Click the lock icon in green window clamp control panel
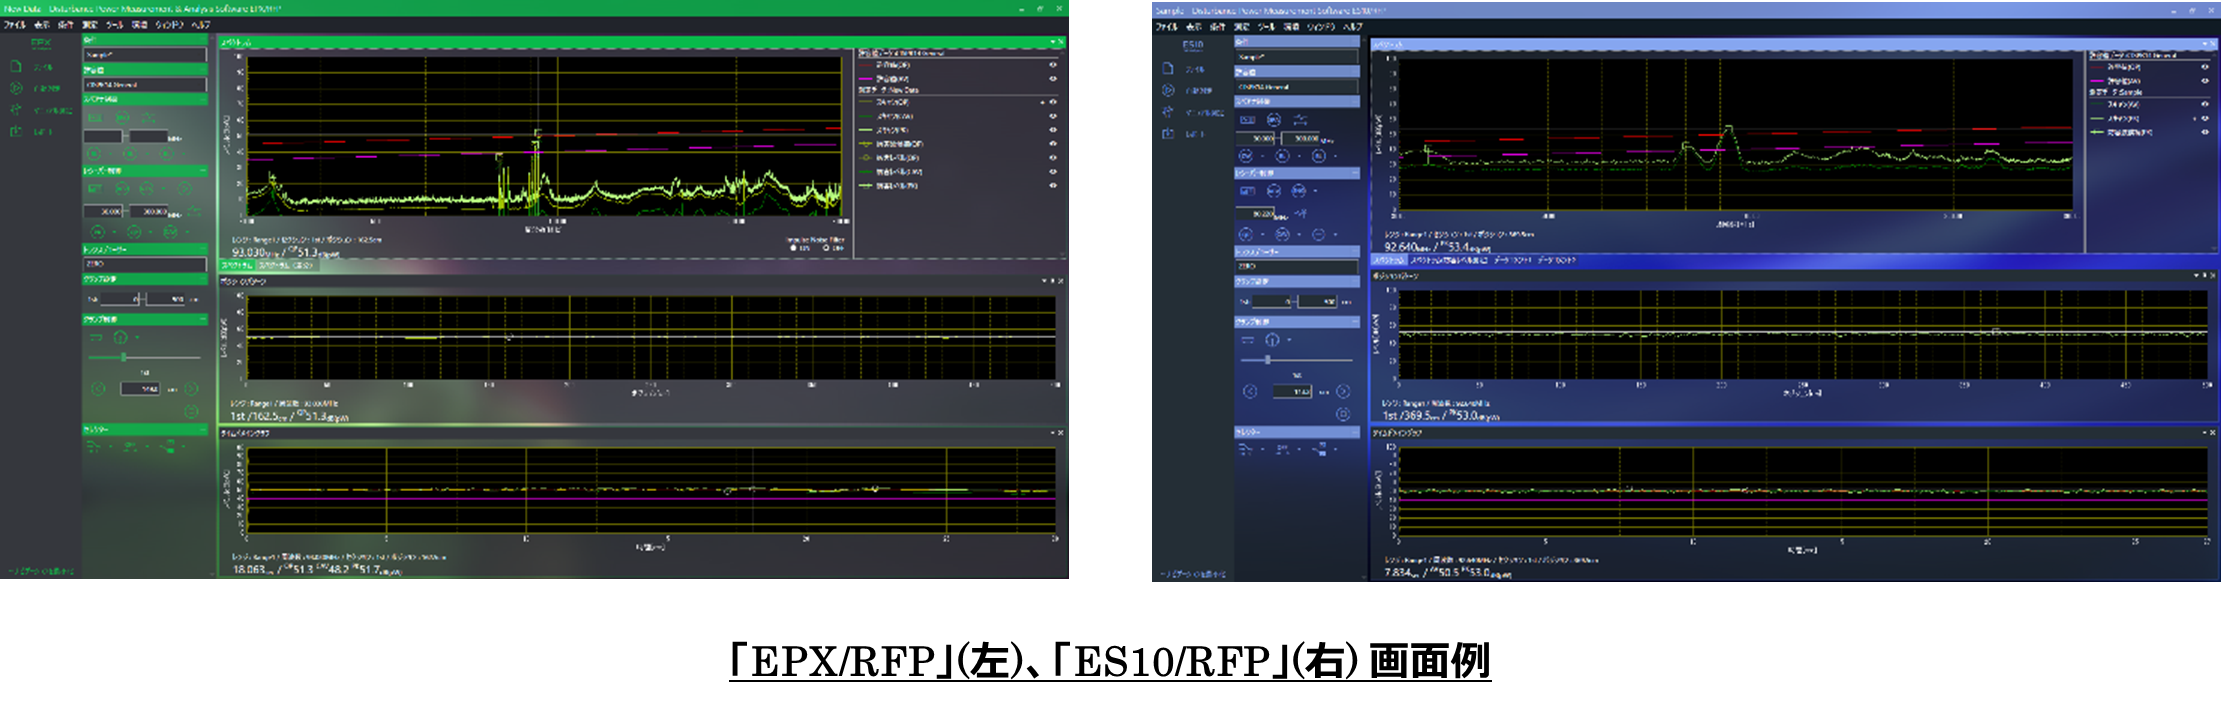The height and width of the screenshot is (725, 2221). tap(121, 338)
